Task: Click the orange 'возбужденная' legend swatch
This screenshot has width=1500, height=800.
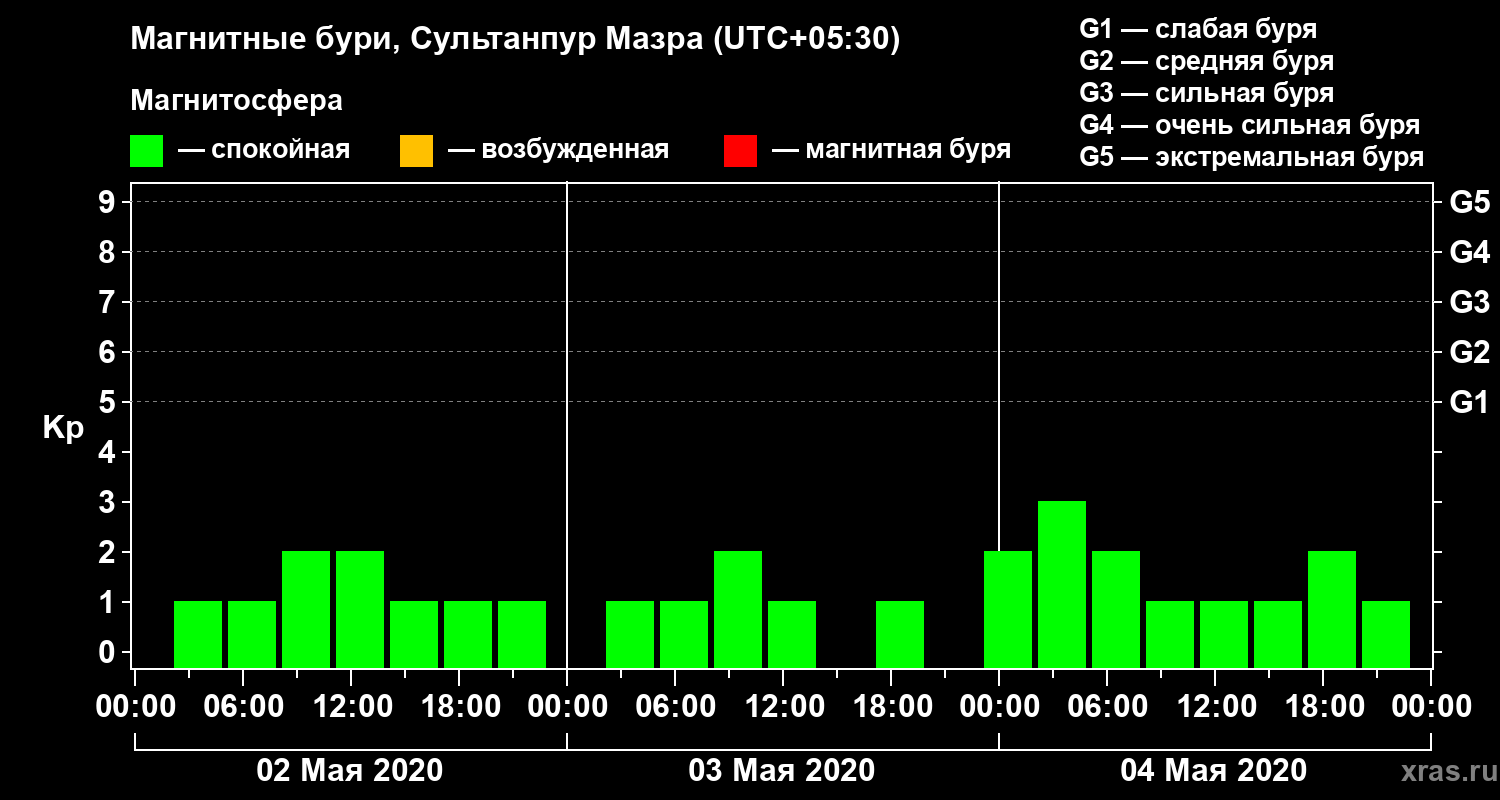Action: pos(416,151)
